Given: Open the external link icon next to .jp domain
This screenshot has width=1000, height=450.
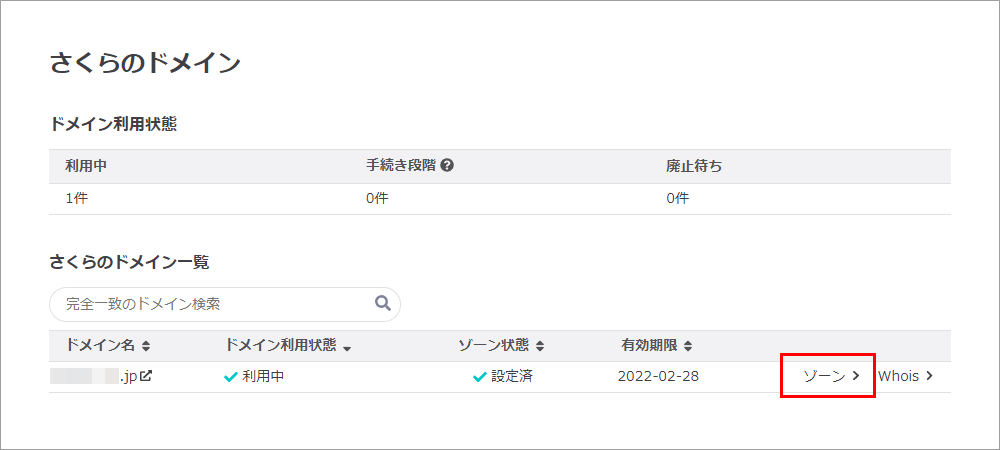Looking at the screenshot, I should (146, 376).
